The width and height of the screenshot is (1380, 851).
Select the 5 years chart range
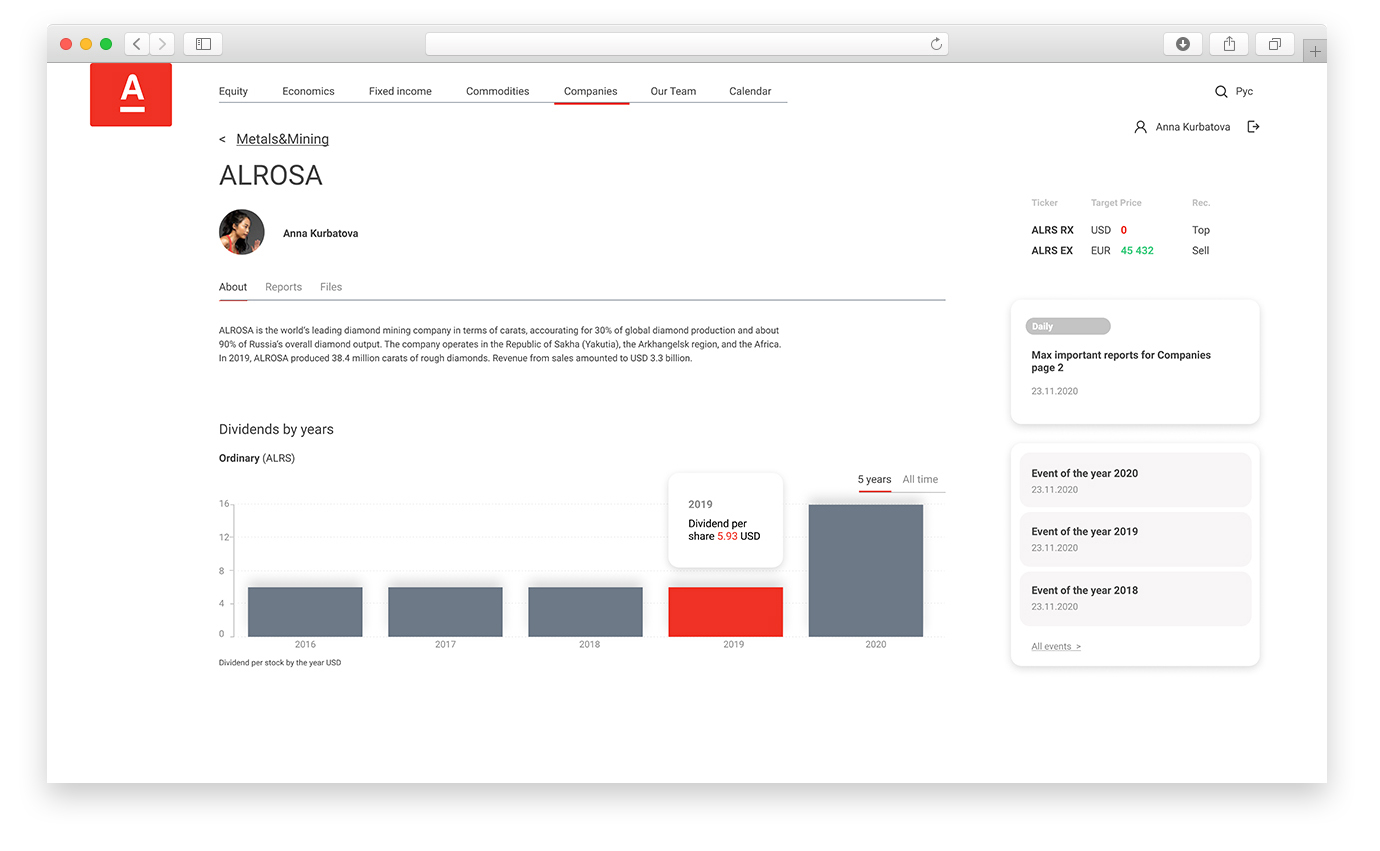874,479
